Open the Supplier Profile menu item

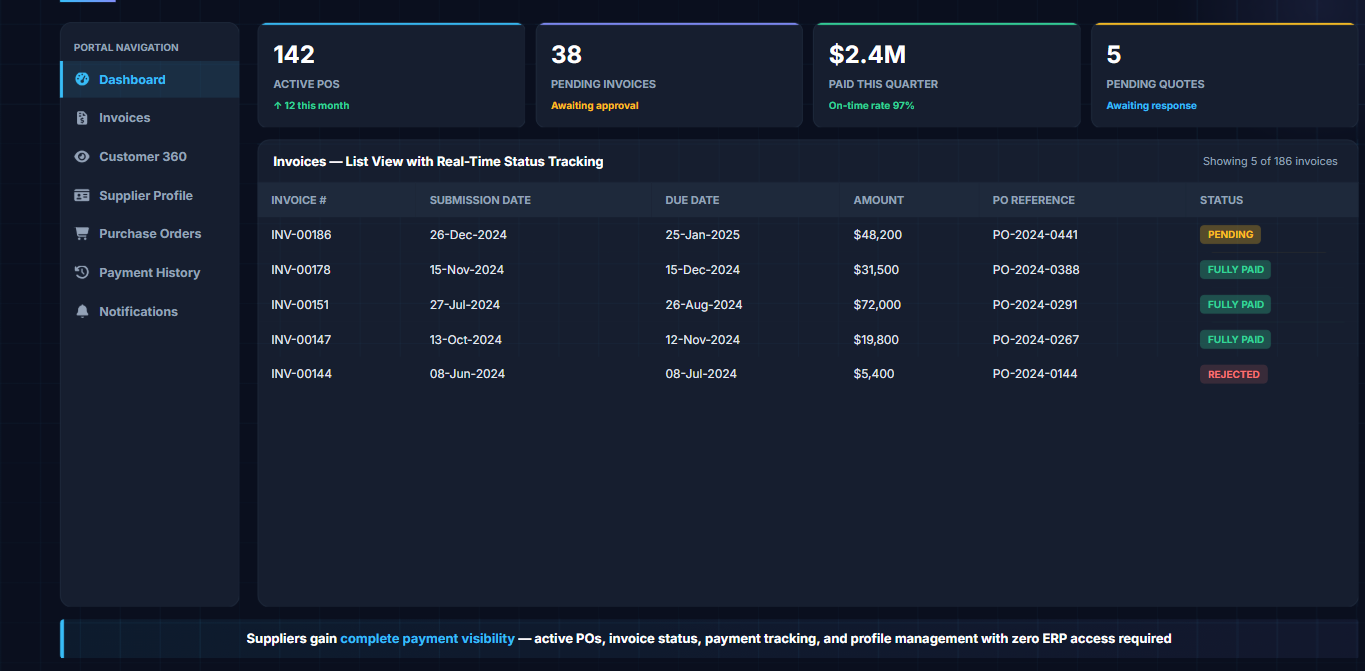149,196
